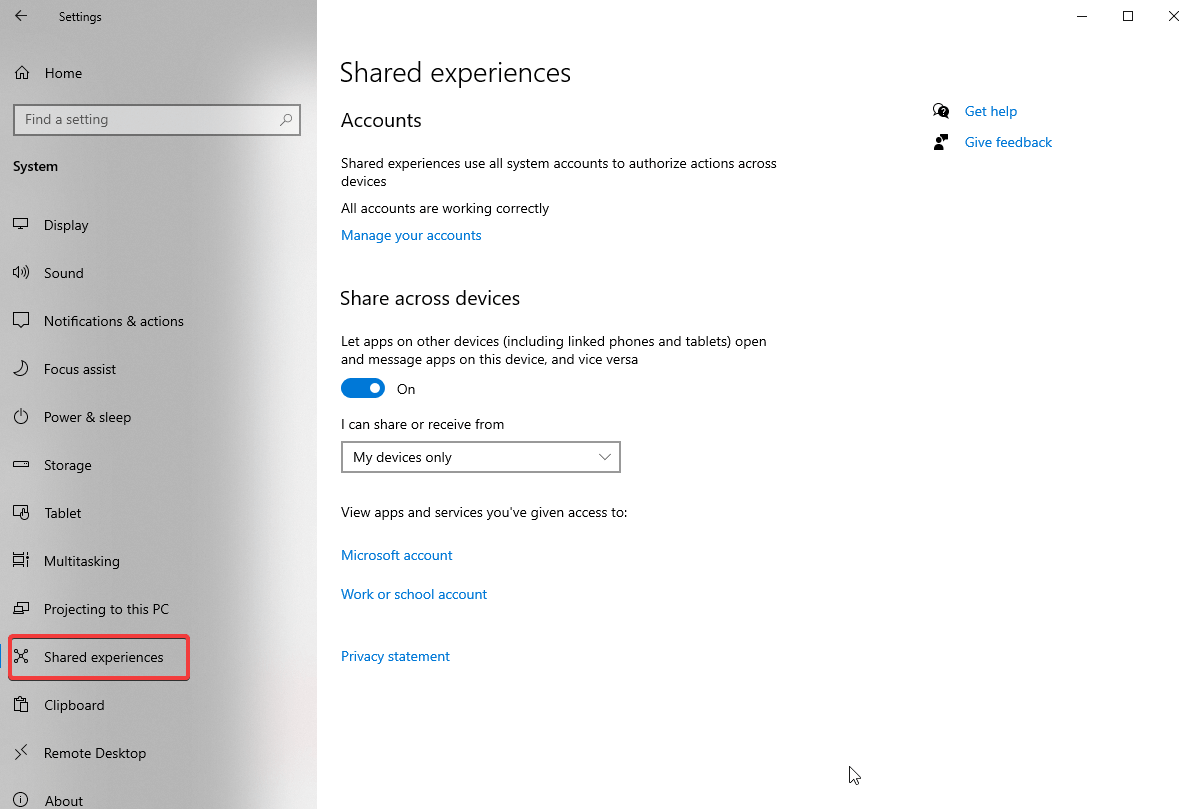Click the Storage drive icon
1188x809 pixels.
pos(21,465)
